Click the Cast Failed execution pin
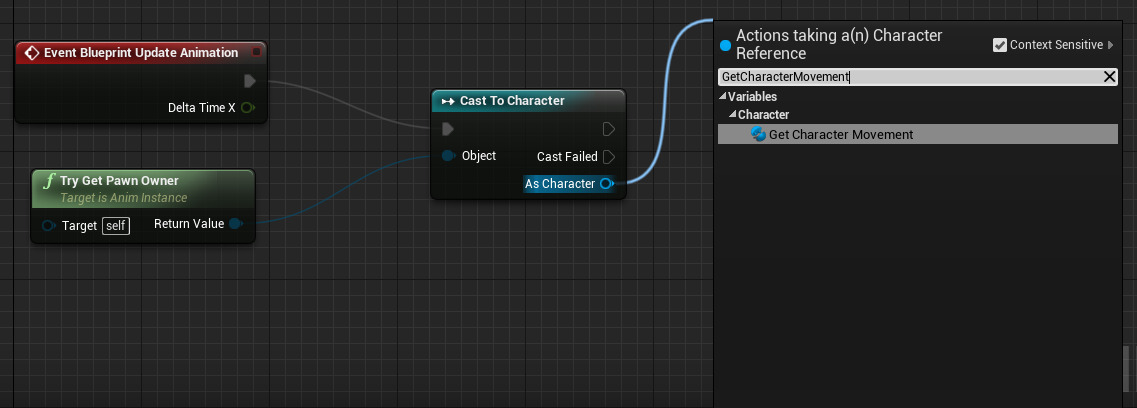The width and height of the screenshot is (1137, 408). point(609,157)
